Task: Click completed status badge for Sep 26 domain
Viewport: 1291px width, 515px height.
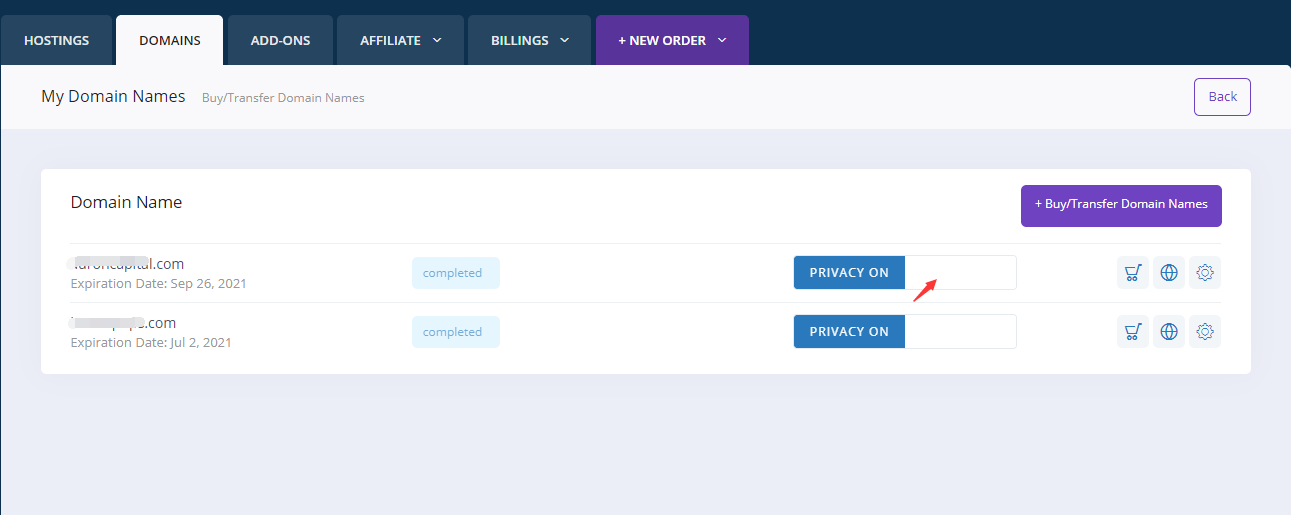Action: tap(455, 273)
